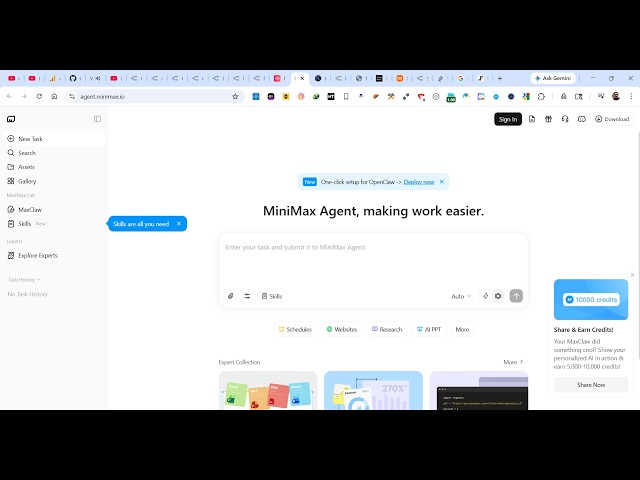Open the Assets section
The height and width of the screenshot is (480, 640).
click(55, 167)
